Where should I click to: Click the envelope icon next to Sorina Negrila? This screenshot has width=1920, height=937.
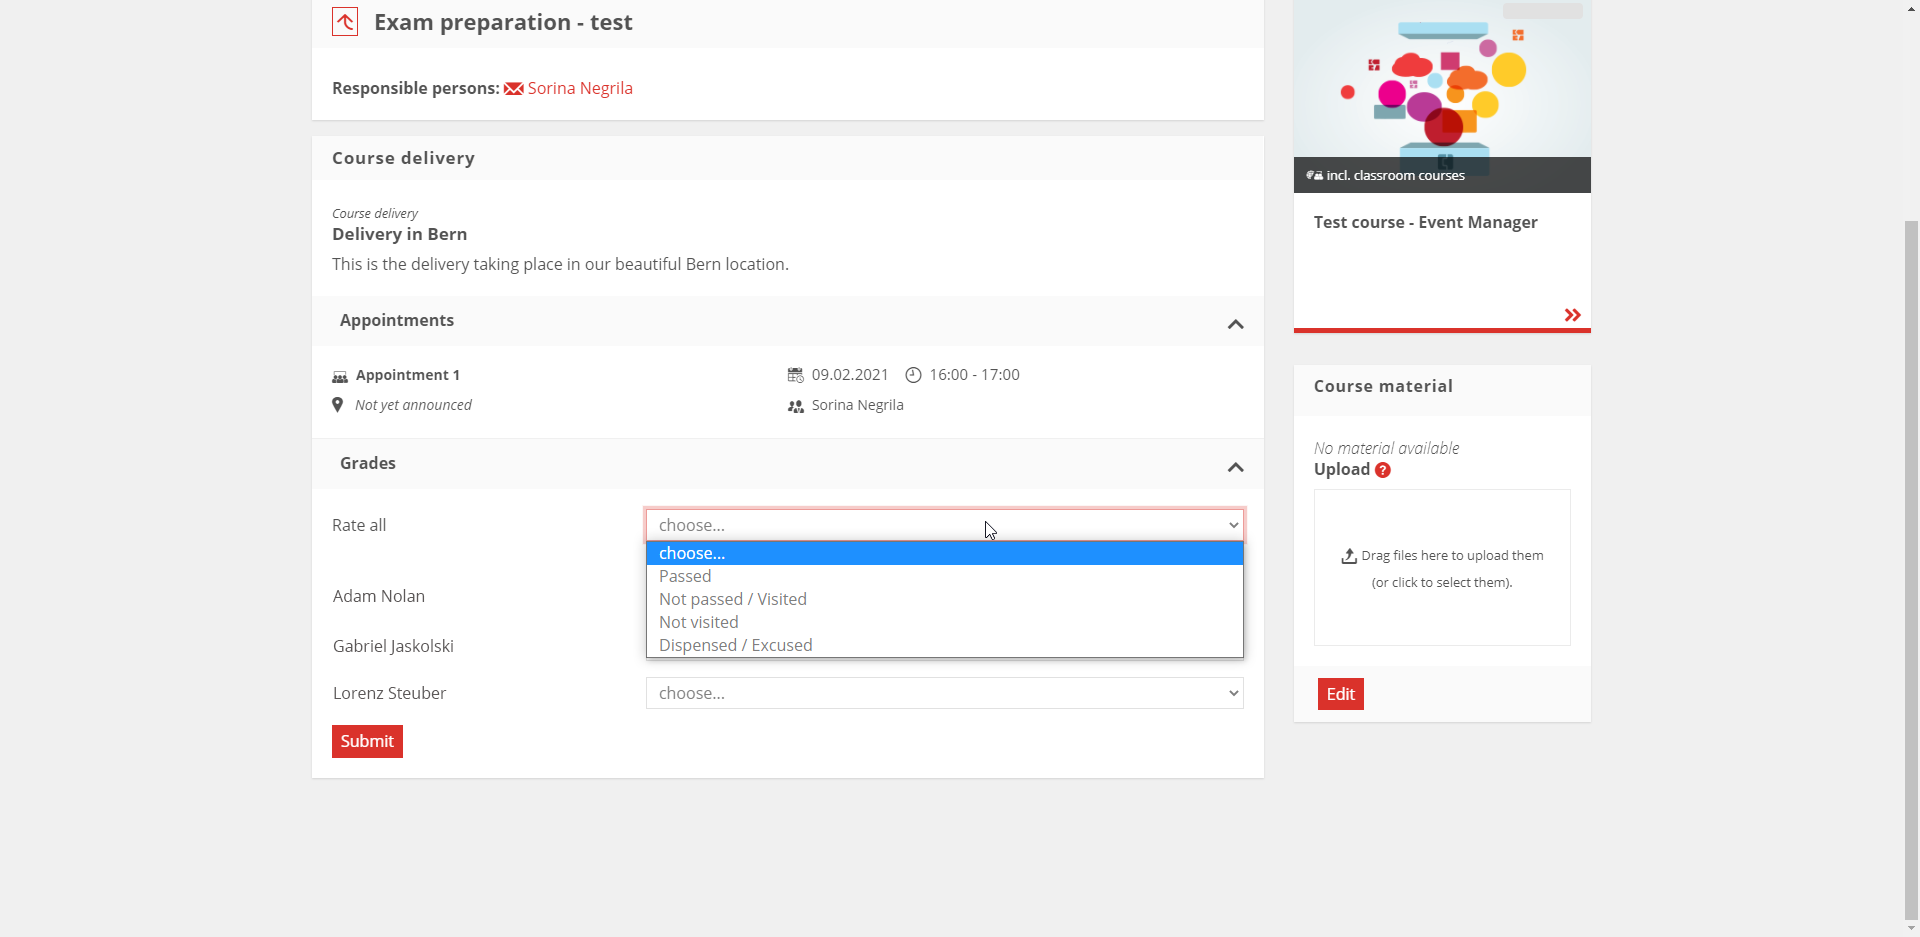(513, 89)
